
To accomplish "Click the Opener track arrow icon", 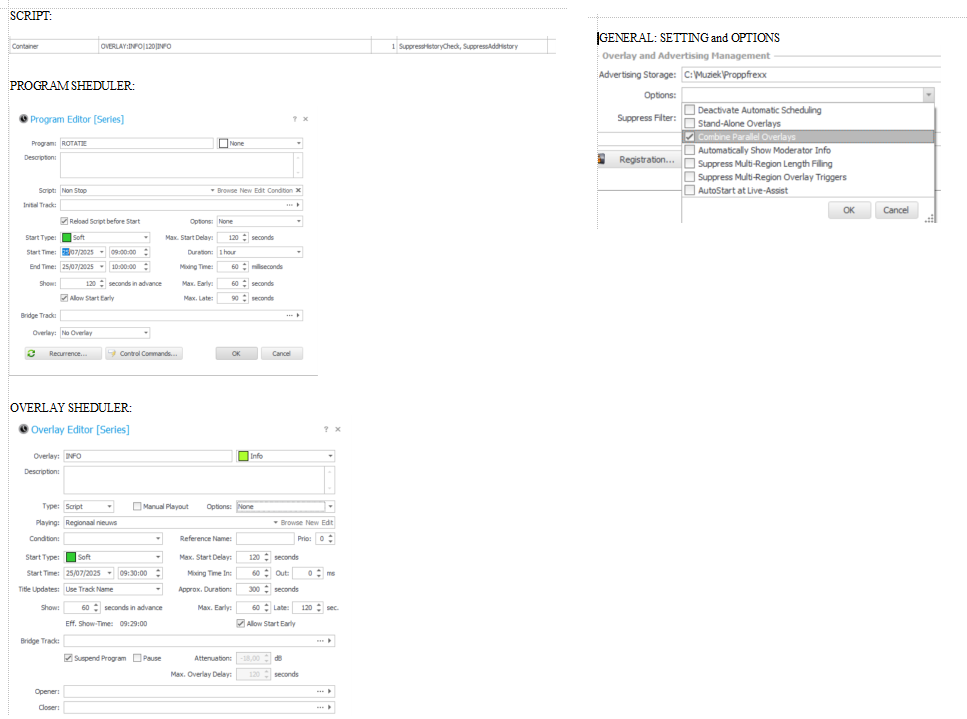I will tap(330, 691).
